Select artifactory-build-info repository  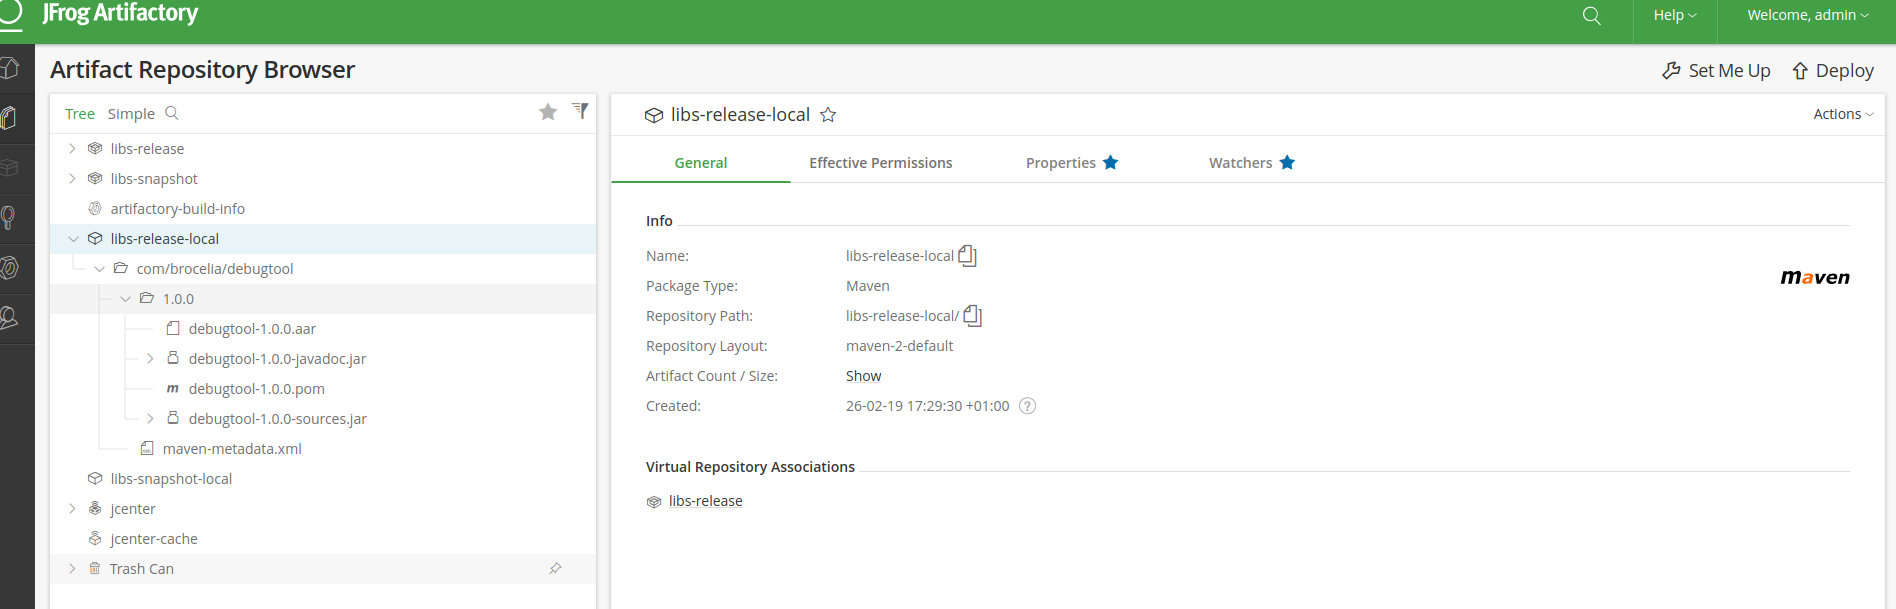pyautogui.click(x=178, y=208)
